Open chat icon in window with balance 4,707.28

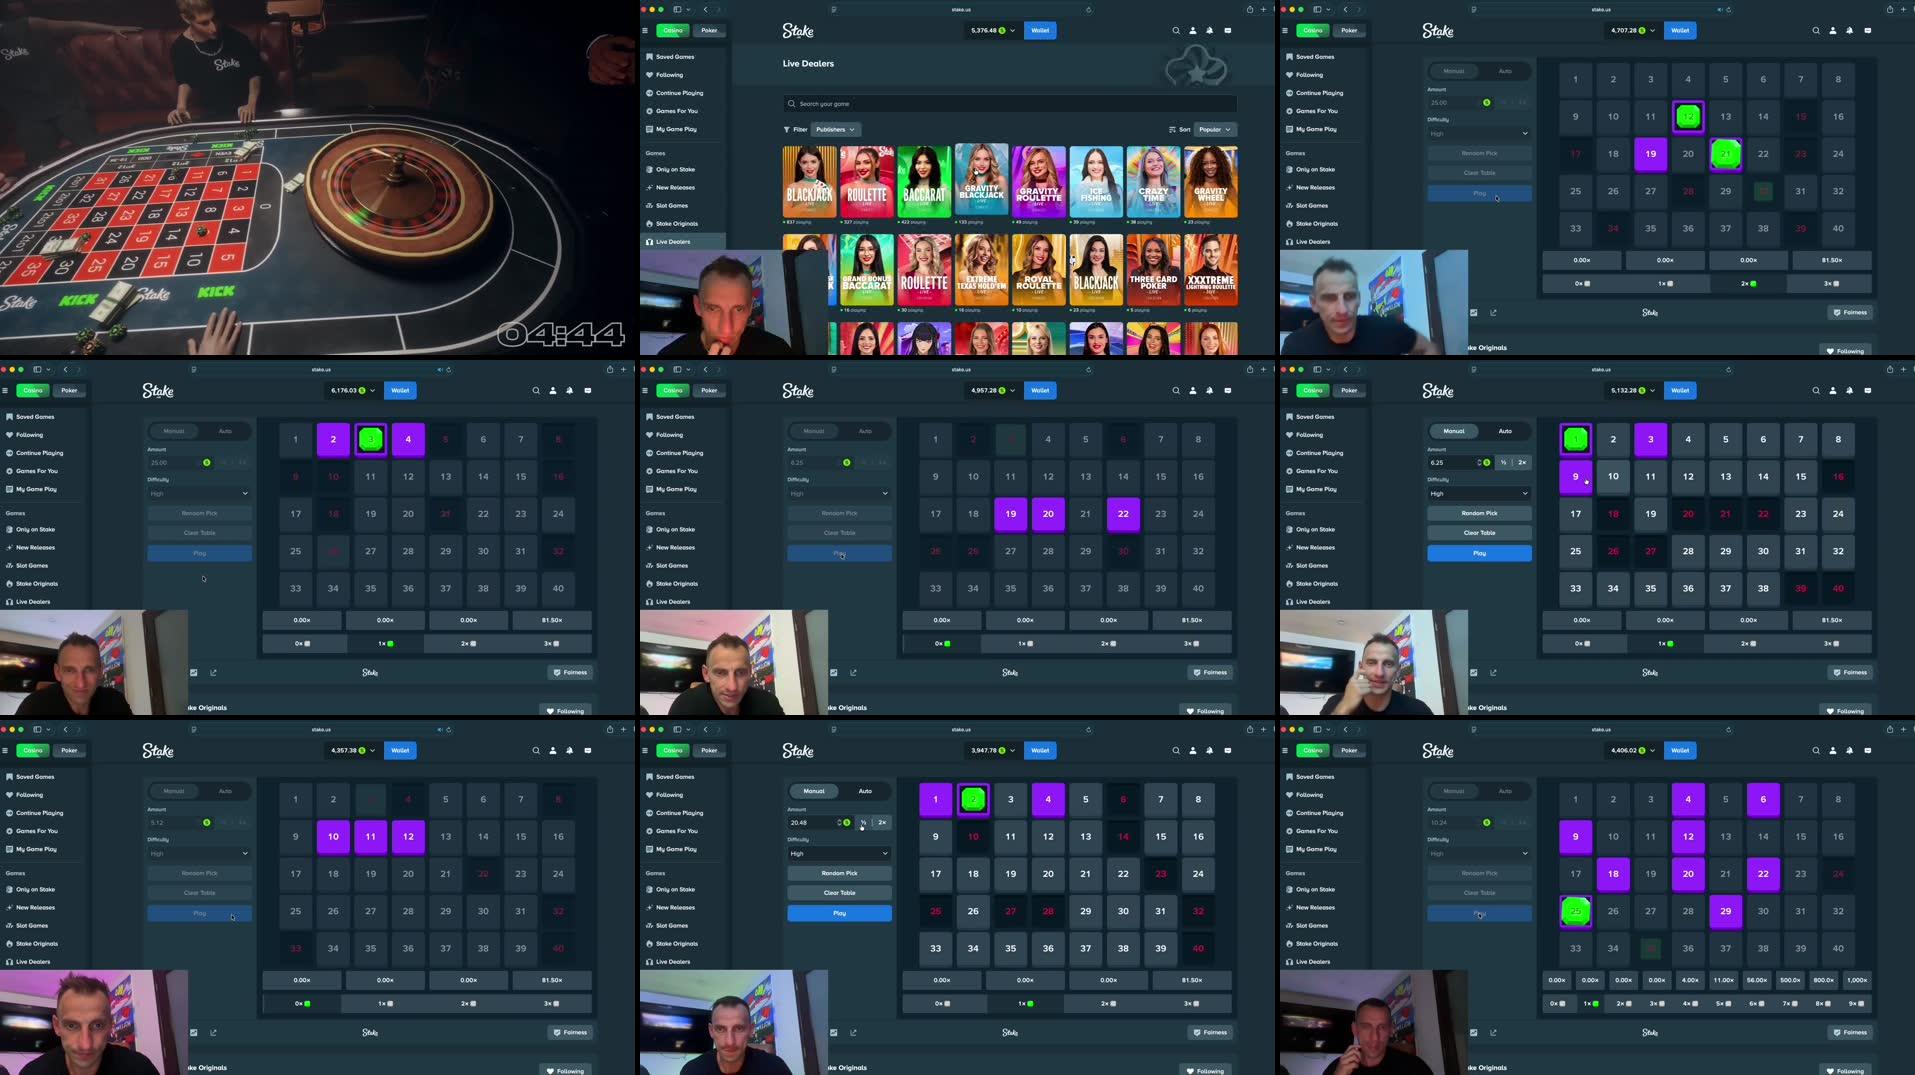[x=1868, y=31]
